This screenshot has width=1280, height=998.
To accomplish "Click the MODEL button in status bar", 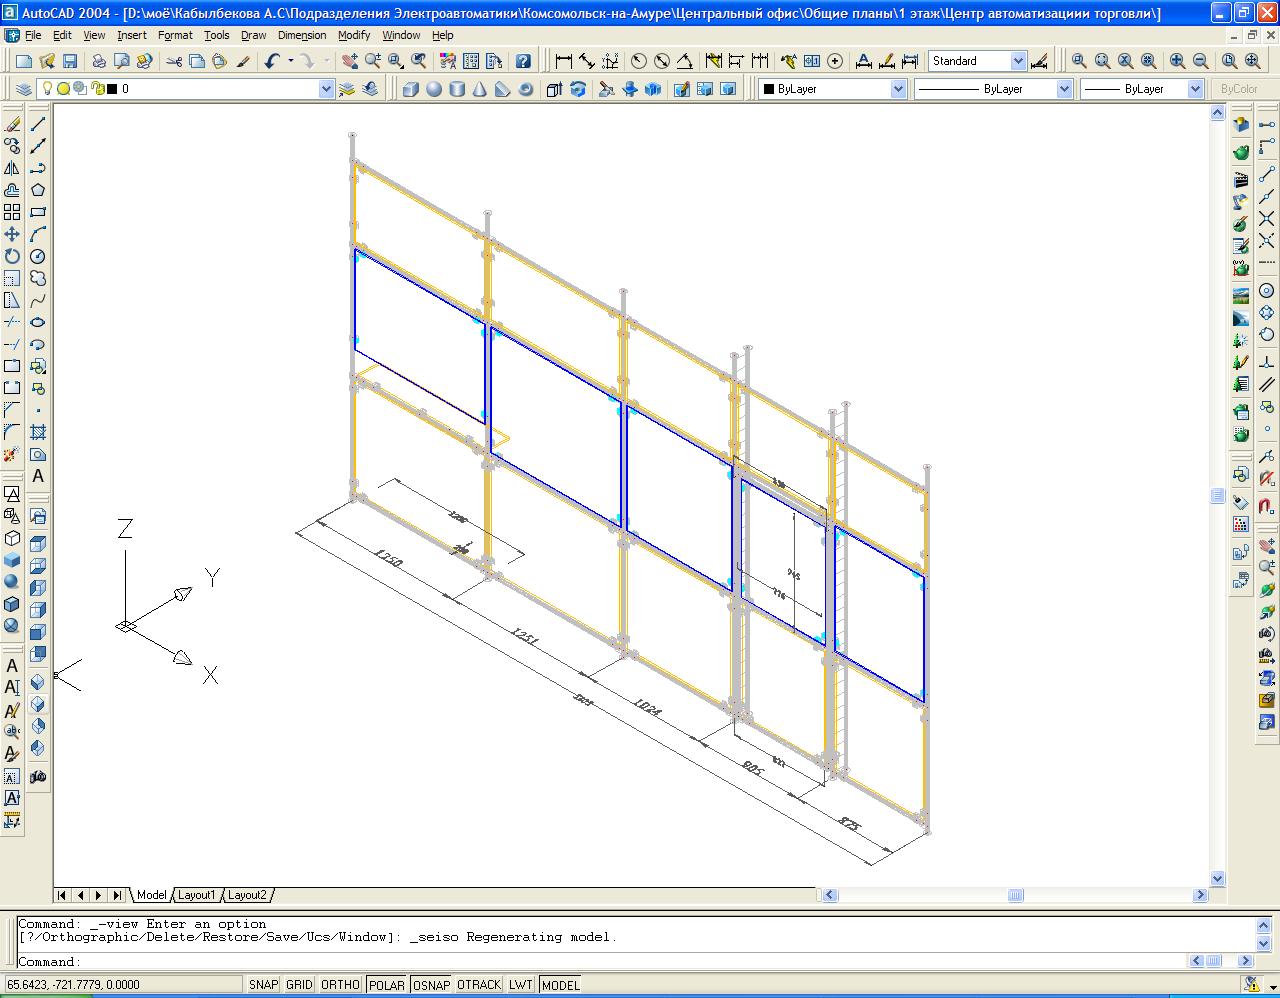I will pyautogui.click(x=561, y=985).
